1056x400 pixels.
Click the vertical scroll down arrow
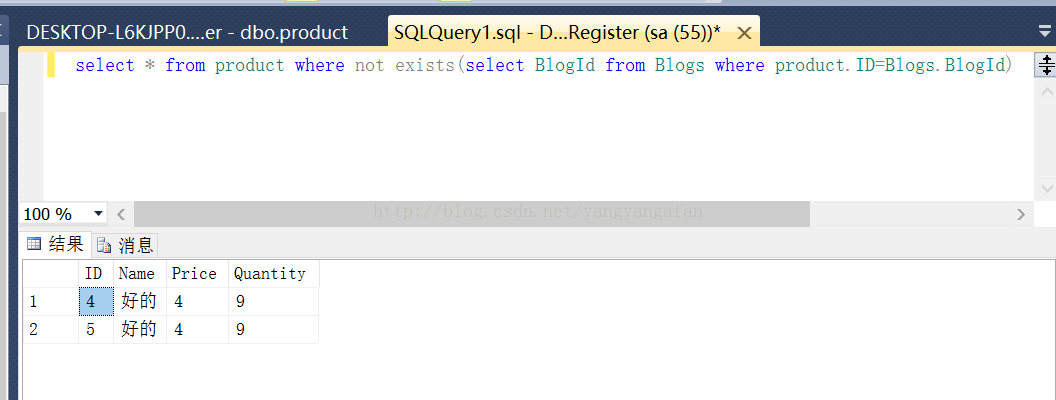coord(1046,188)
